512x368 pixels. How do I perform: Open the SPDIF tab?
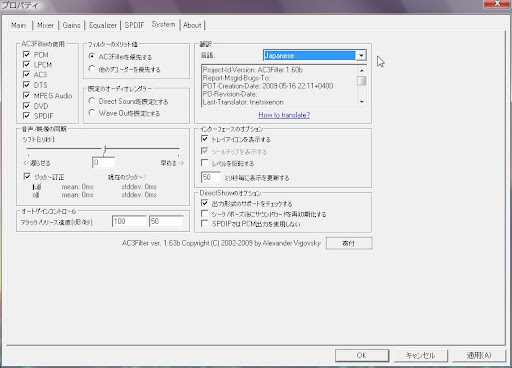[134, 25]
